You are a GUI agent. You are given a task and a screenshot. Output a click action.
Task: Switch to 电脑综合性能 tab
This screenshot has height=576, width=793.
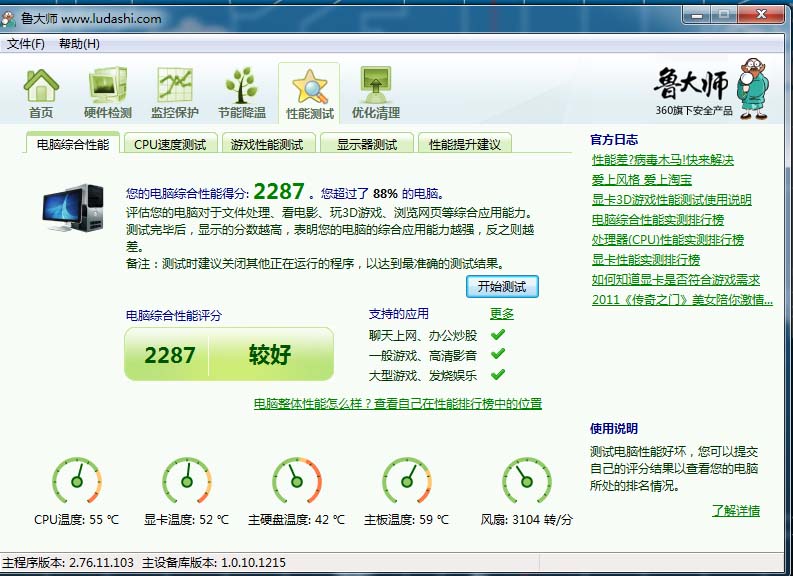[x=73, y=144]
